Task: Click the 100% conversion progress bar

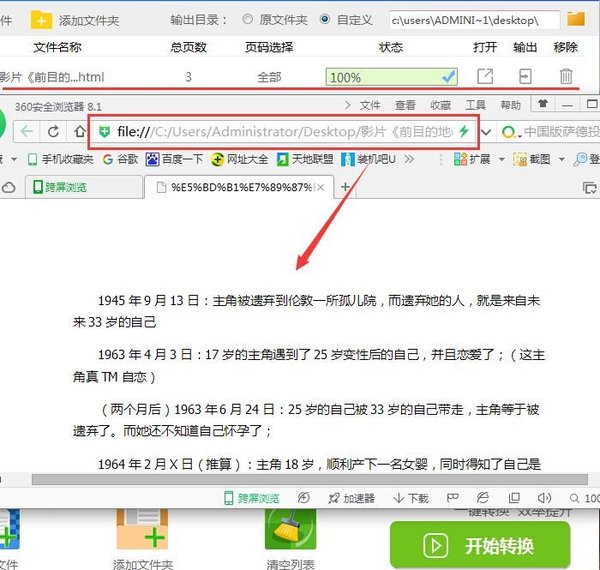Action: tap(391, 77)
